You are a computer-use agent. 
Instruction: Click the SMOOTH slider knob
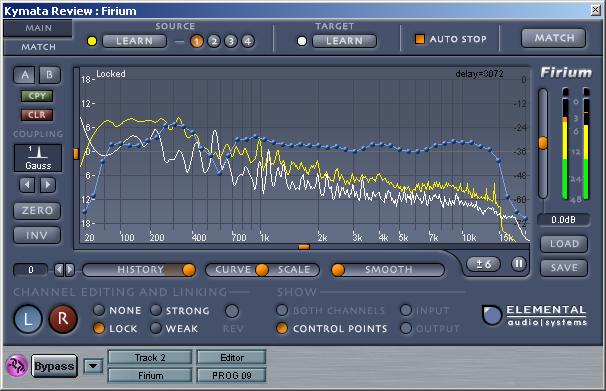point(338,270)
